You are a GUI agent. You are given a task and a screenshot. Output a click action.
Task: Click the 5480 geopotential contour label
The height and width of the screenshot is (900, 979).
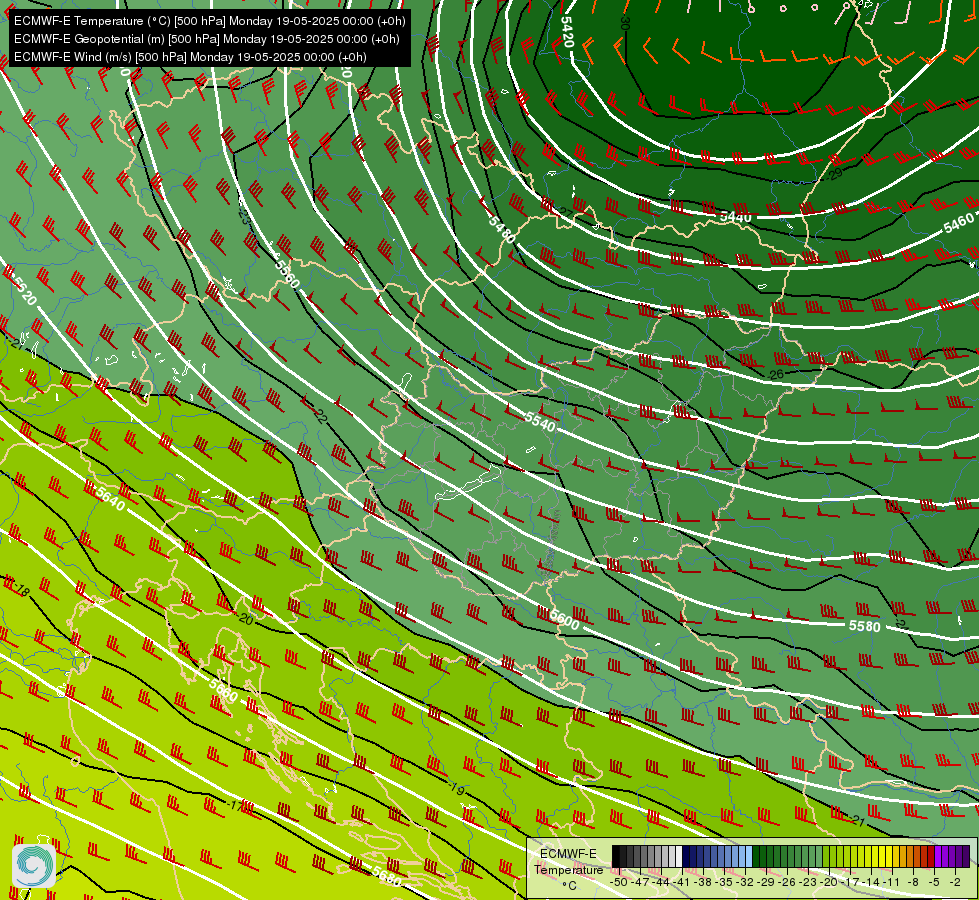[x=503, y=229]
